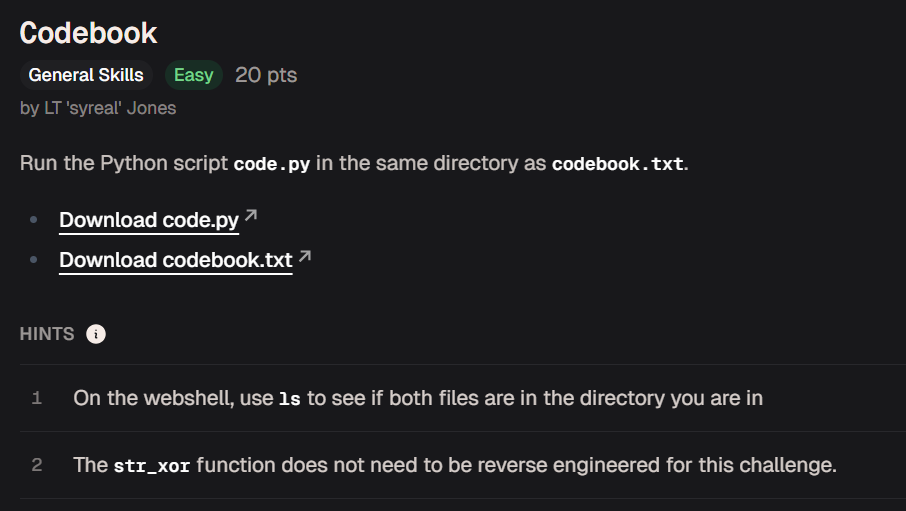The height and width of the screenshot is (511, 906).
Task: Click external-link arrow next to codebook.txt
Action: (x=305, y=256)
